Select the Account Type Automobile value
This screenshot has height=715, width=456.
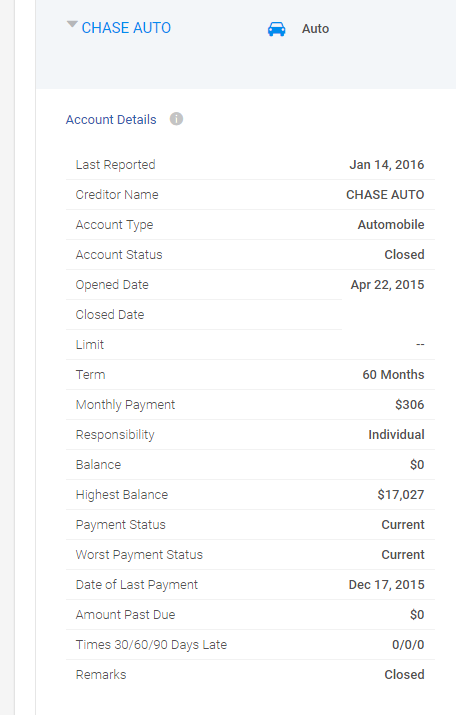391,225
